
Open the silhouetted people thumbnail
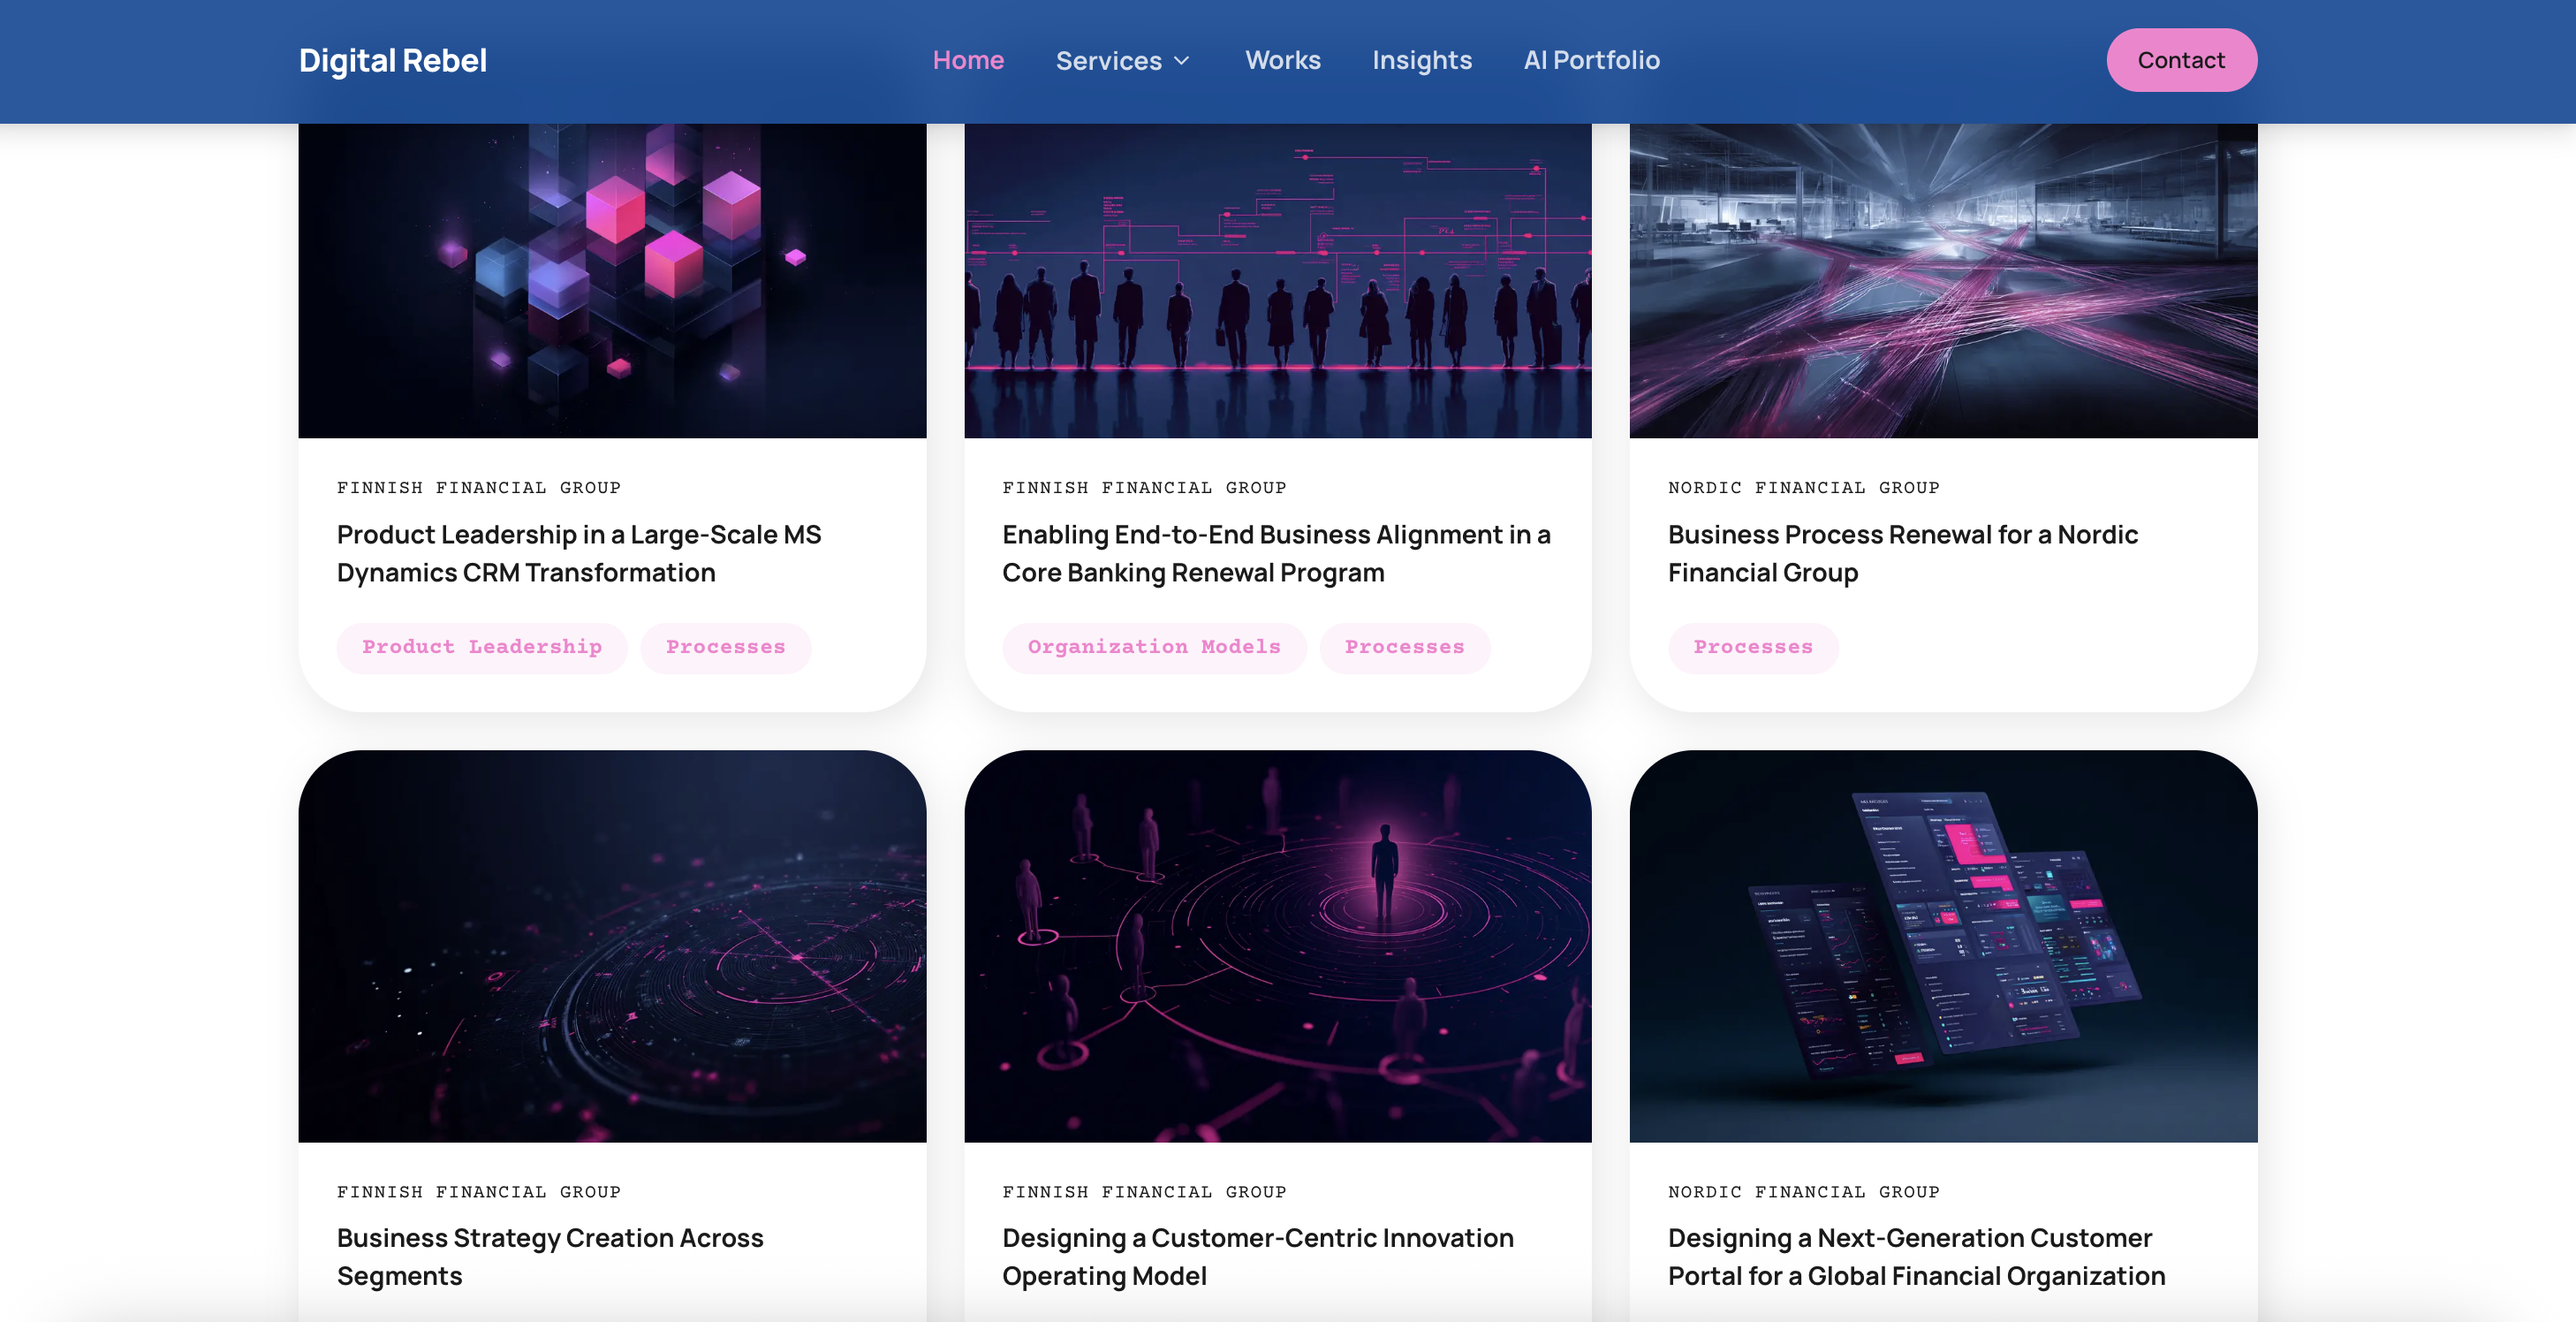pos(1277,280)
